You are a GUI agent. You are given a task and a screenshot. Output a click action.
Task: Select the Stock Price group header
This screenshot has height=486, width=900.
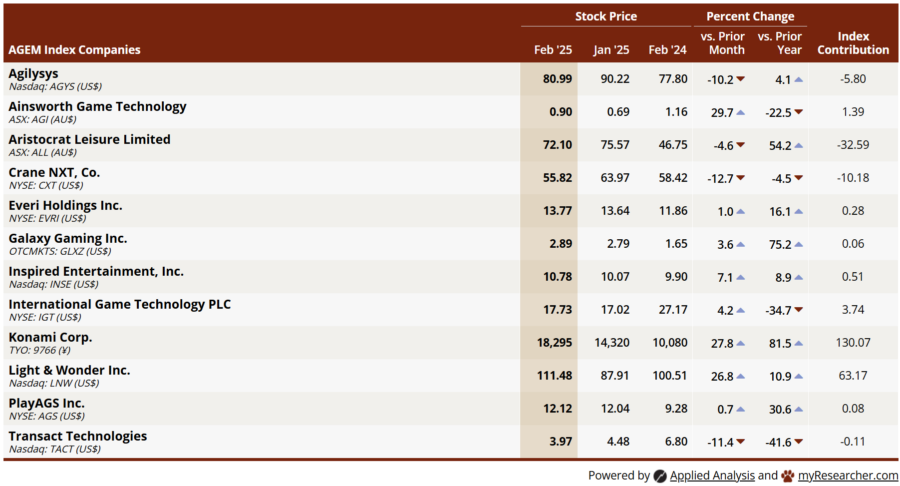click(x=605, y=16)
